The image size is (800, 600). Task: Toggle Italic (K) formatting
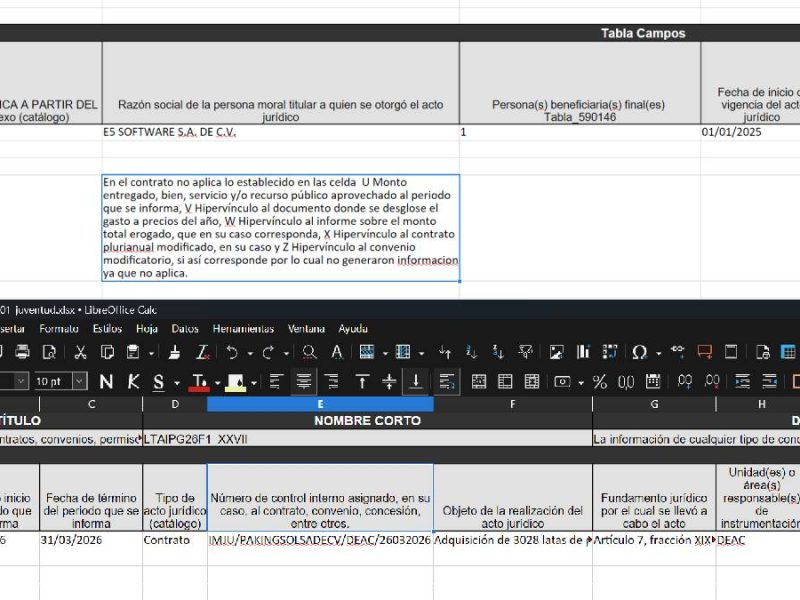(x=133, y=382)
